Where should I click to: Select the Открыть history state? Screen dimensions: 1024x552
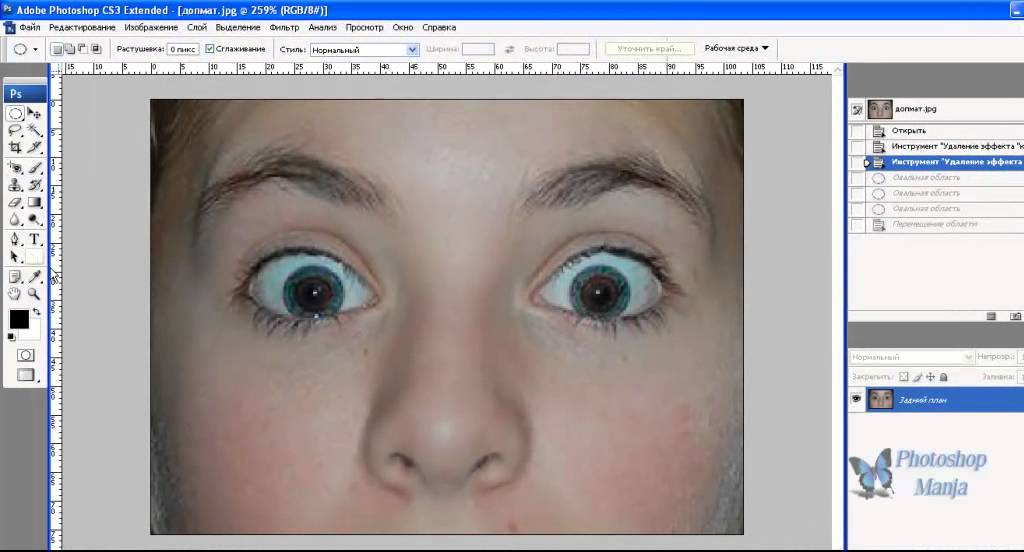(x=944, y=131)
